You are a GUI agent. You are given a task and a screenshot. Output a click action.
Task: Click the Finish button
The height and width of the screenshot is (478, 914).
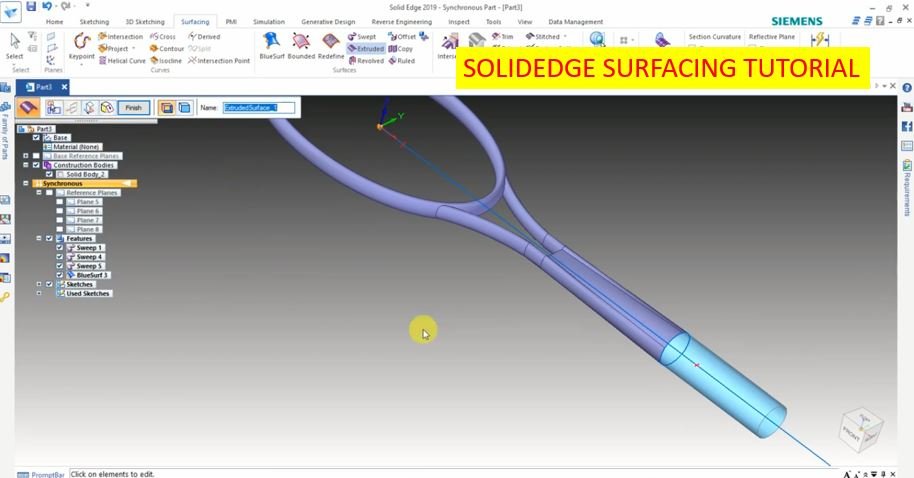coord(133,108)
